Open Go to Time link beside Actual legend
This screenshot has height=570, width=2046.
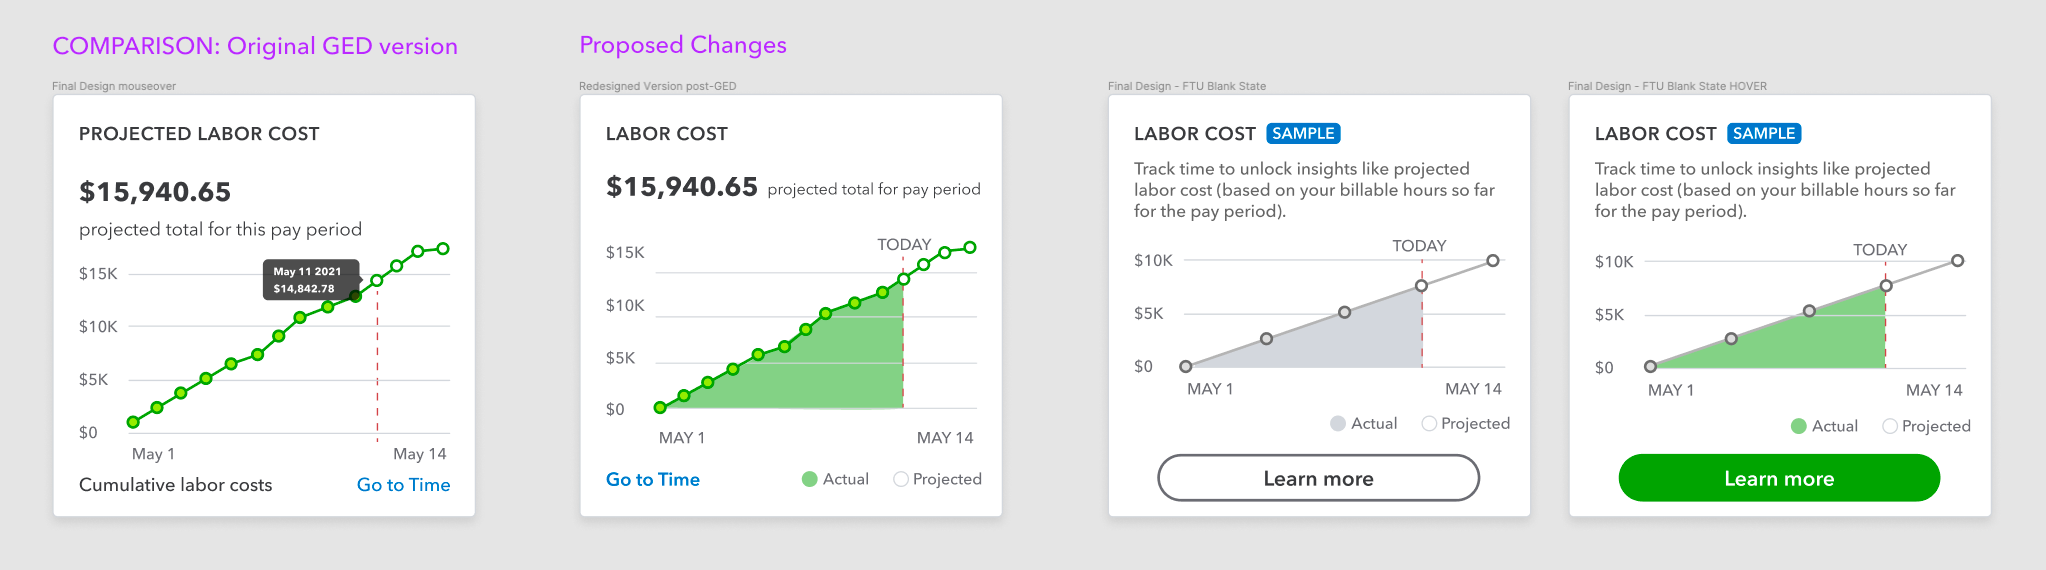652,480
